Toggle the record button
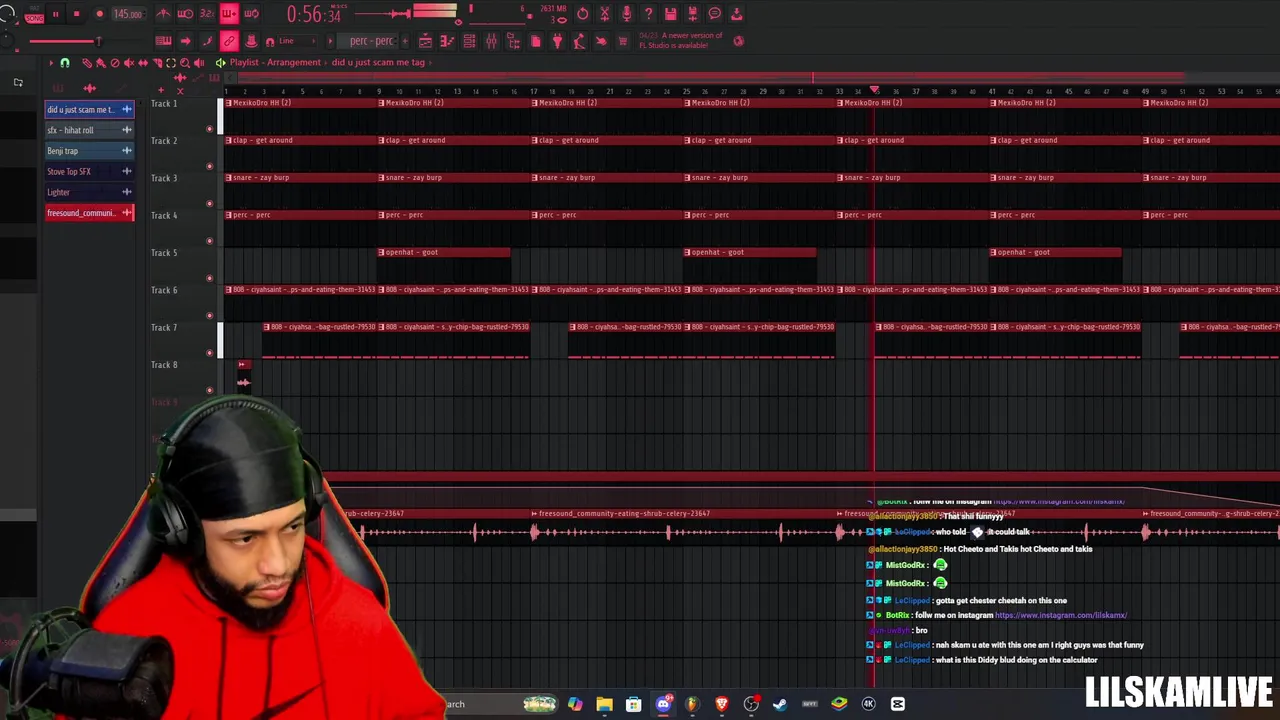The image size is (1280, 720). (x=99, y=14)
